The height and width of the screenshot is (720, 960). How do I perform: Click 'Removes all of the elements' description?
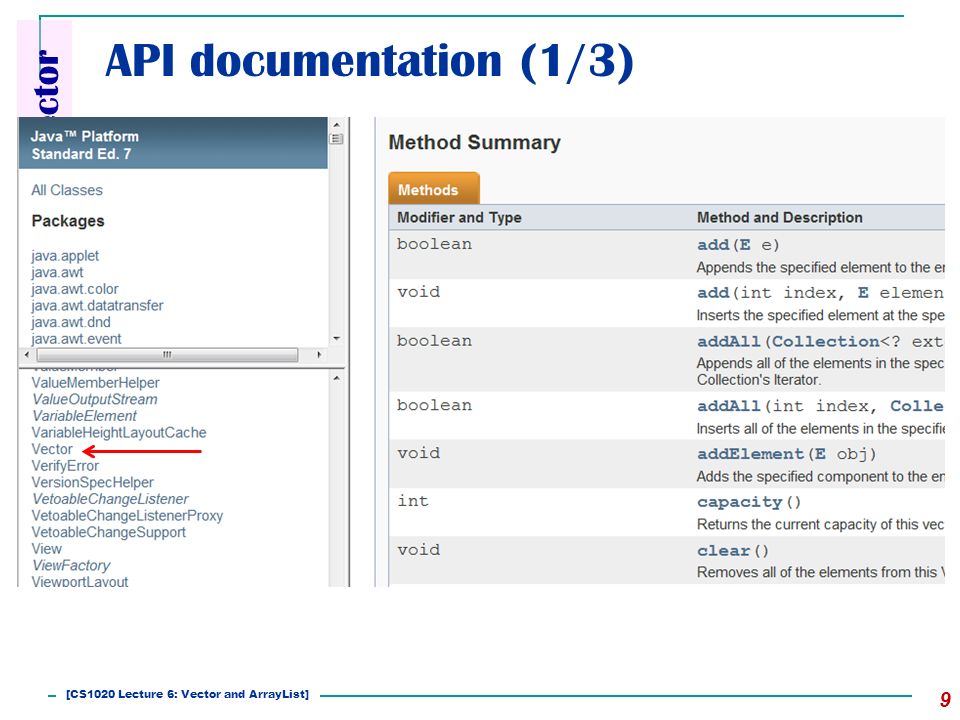tap(820, 572)
